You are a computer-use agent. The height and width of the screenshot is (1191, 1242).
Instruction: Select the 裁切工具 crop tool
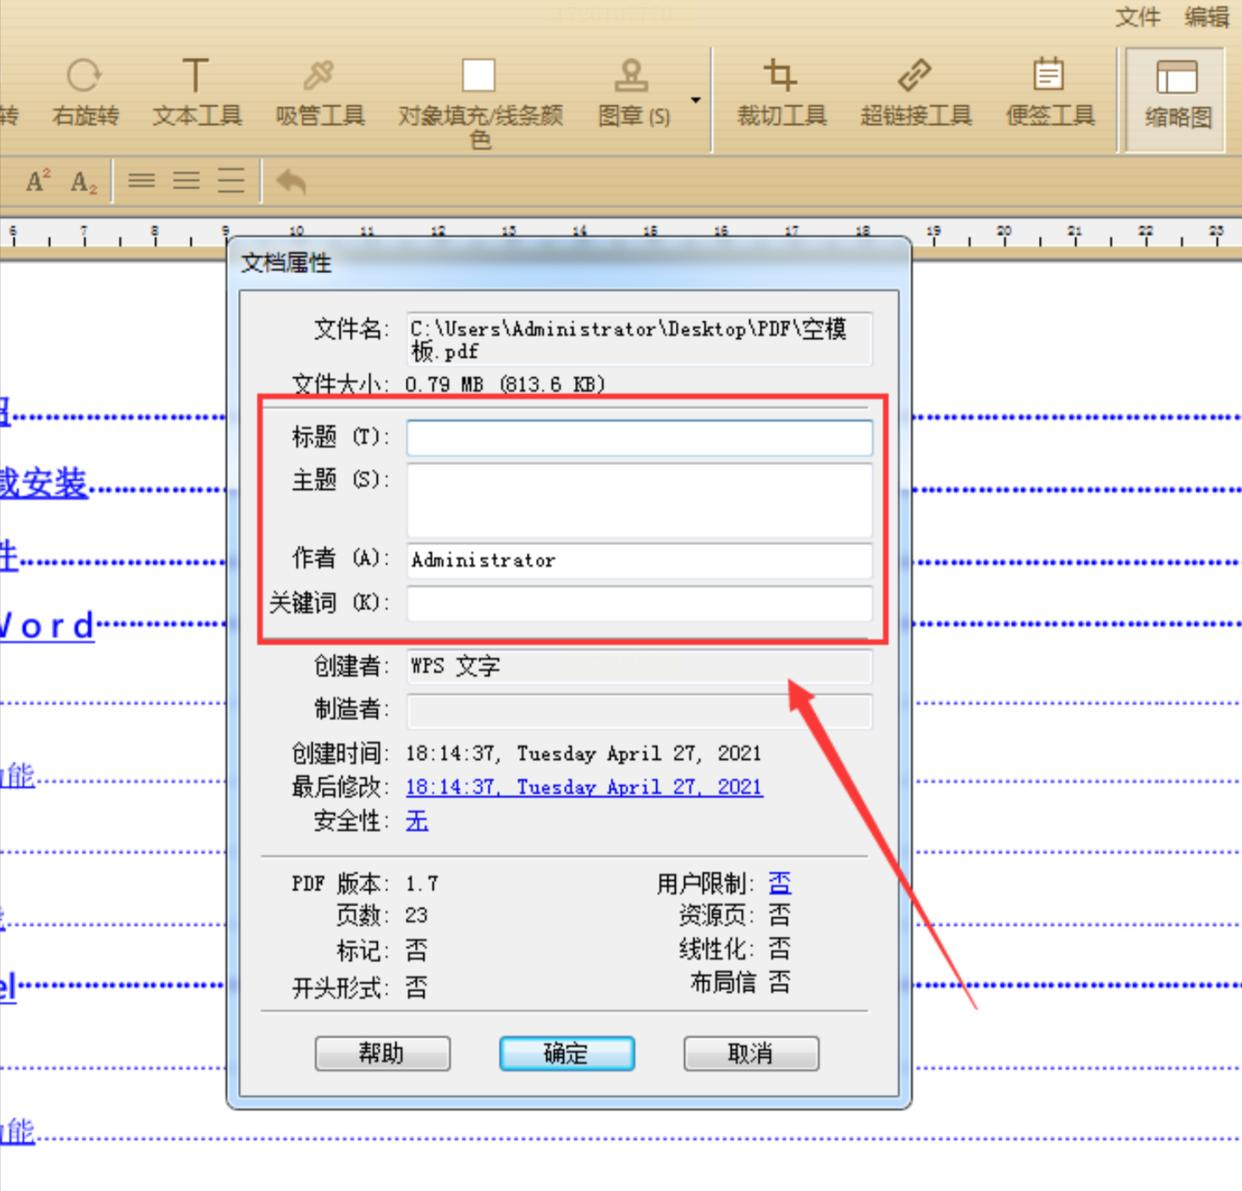pos(781,93)
